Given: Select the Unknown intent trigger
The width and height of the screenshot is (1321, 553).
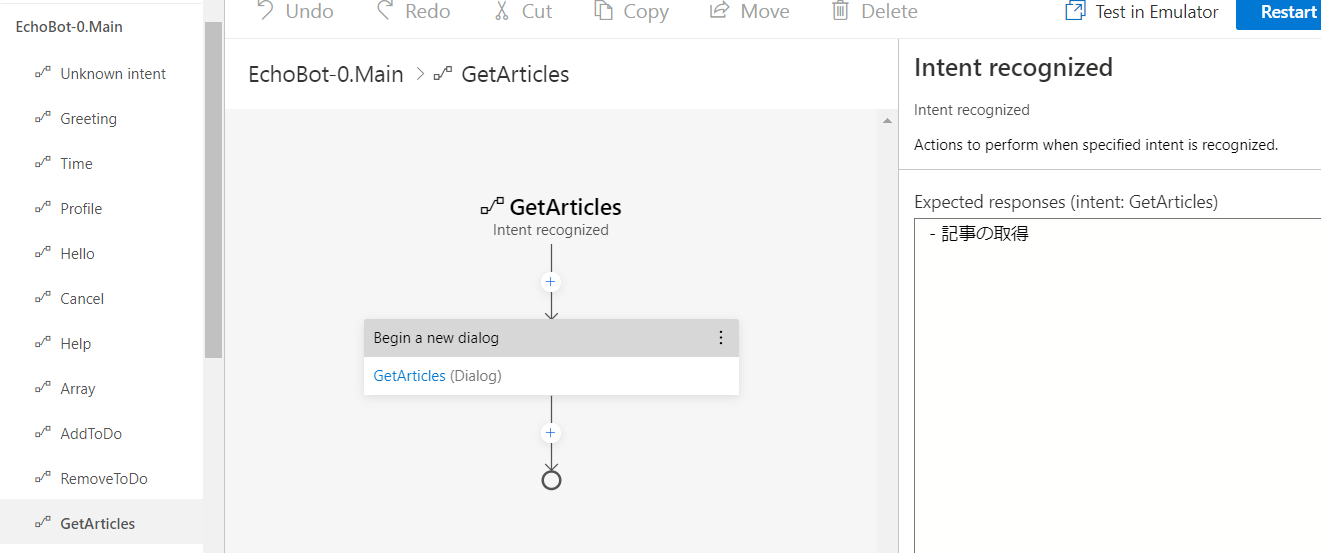Looking at the screenshot, I should tap(113, 74).
